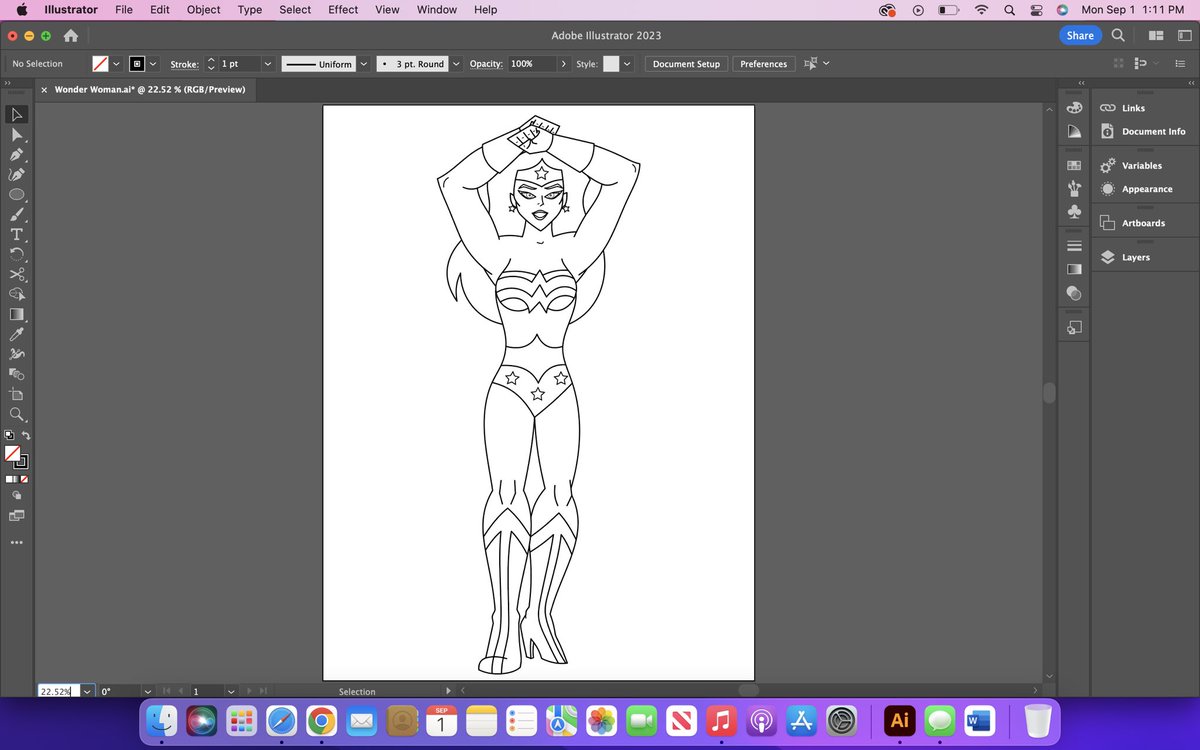Expand opacity slider arrow
1200x750 pixels.
[564, 64]
